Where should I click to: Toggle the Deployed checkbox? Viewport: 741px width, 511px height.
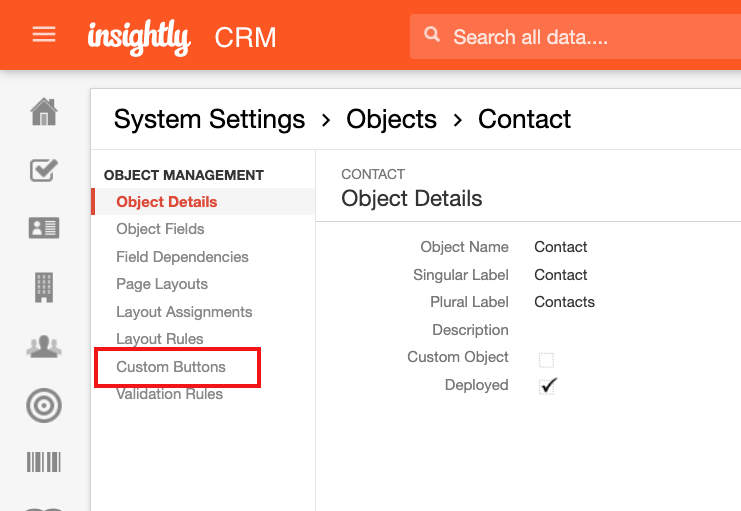[547, 386]
